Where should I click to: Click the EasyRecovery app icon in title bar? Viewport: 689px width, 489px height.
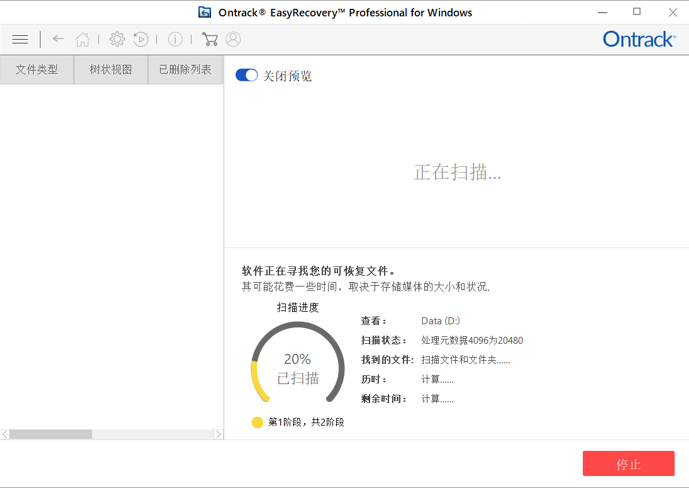[x=204, y=12]
